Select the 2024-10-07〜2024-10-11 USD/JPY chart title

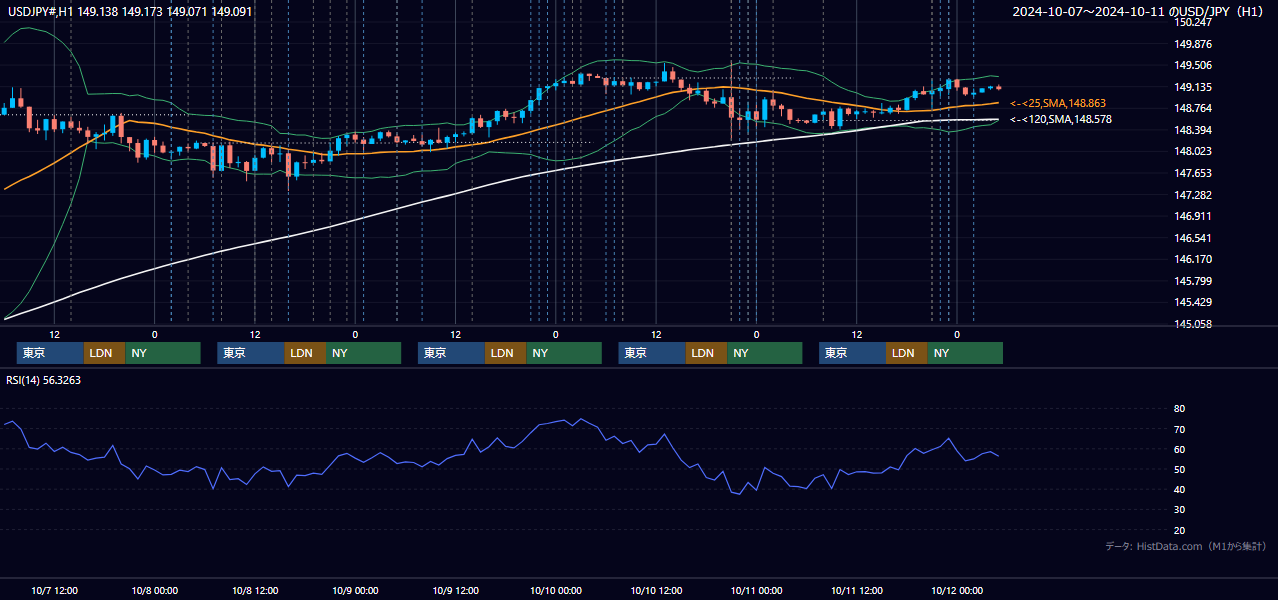pyautogui.click(x=1139, y=12)
